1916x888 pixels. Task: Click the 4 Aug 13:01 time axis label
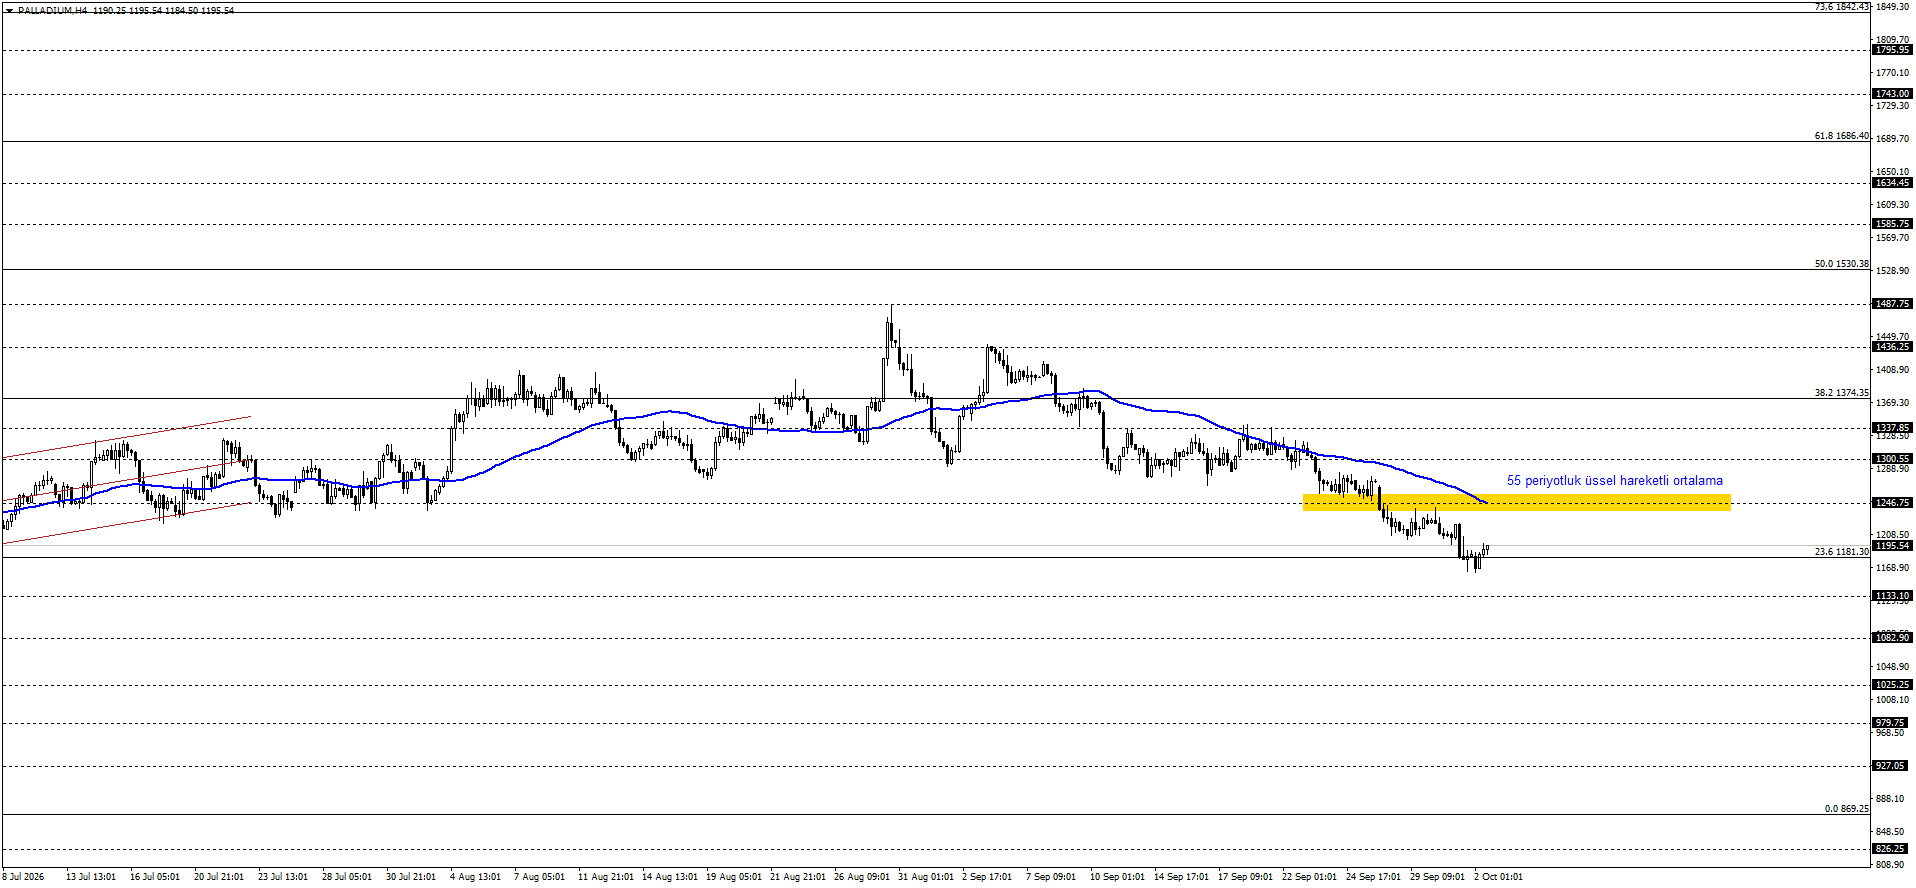(x=475, y=877)
